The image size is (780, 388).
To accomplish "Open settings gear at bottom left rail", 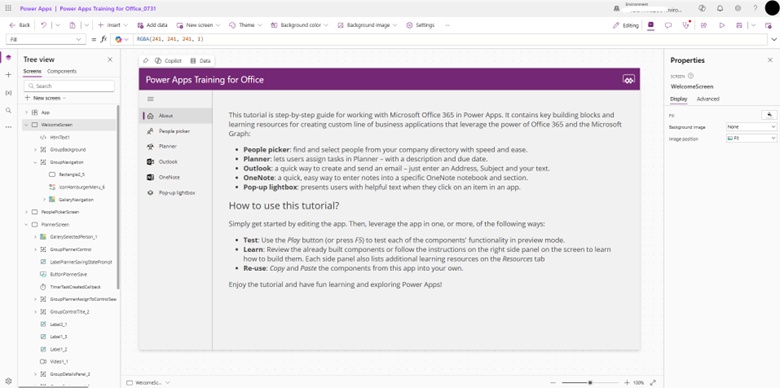I will click(x=8, y=381).
